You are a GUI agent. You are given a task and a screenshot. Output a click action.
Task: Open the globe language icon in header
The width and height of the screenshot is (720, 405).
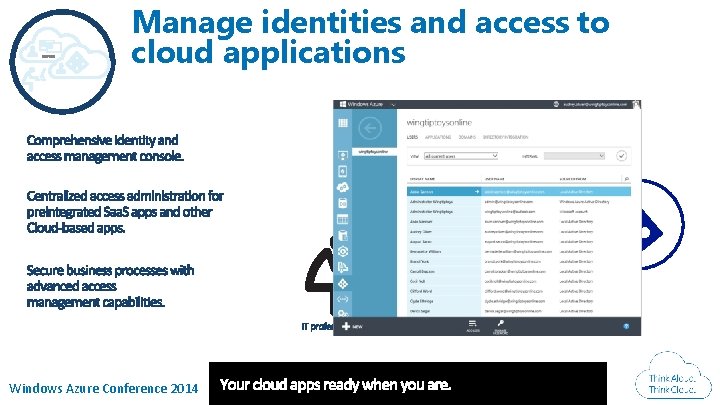556,104
